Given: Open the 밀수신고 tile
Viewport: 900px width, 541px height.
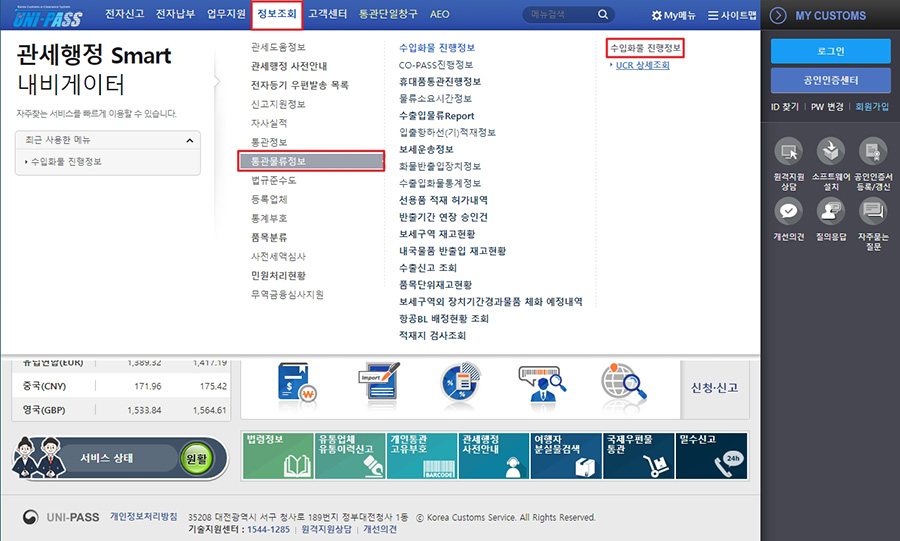Looking at the screenshot, I should (x=711, y=456).
